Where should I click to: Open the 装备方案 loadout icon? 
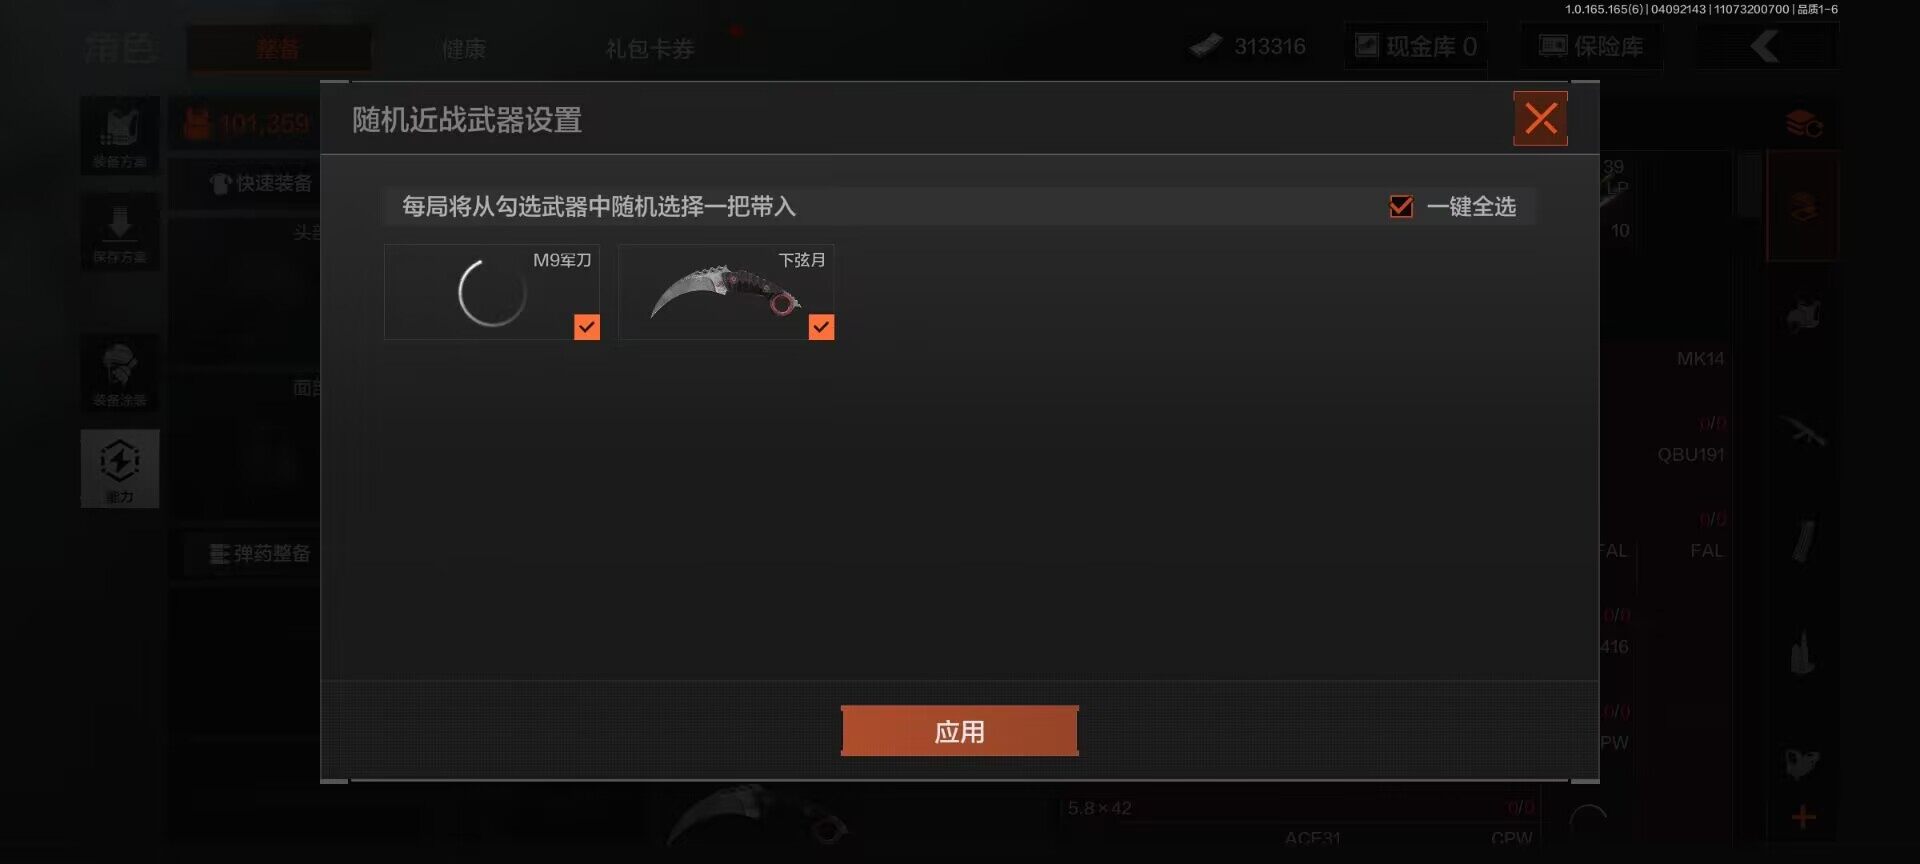120,135
